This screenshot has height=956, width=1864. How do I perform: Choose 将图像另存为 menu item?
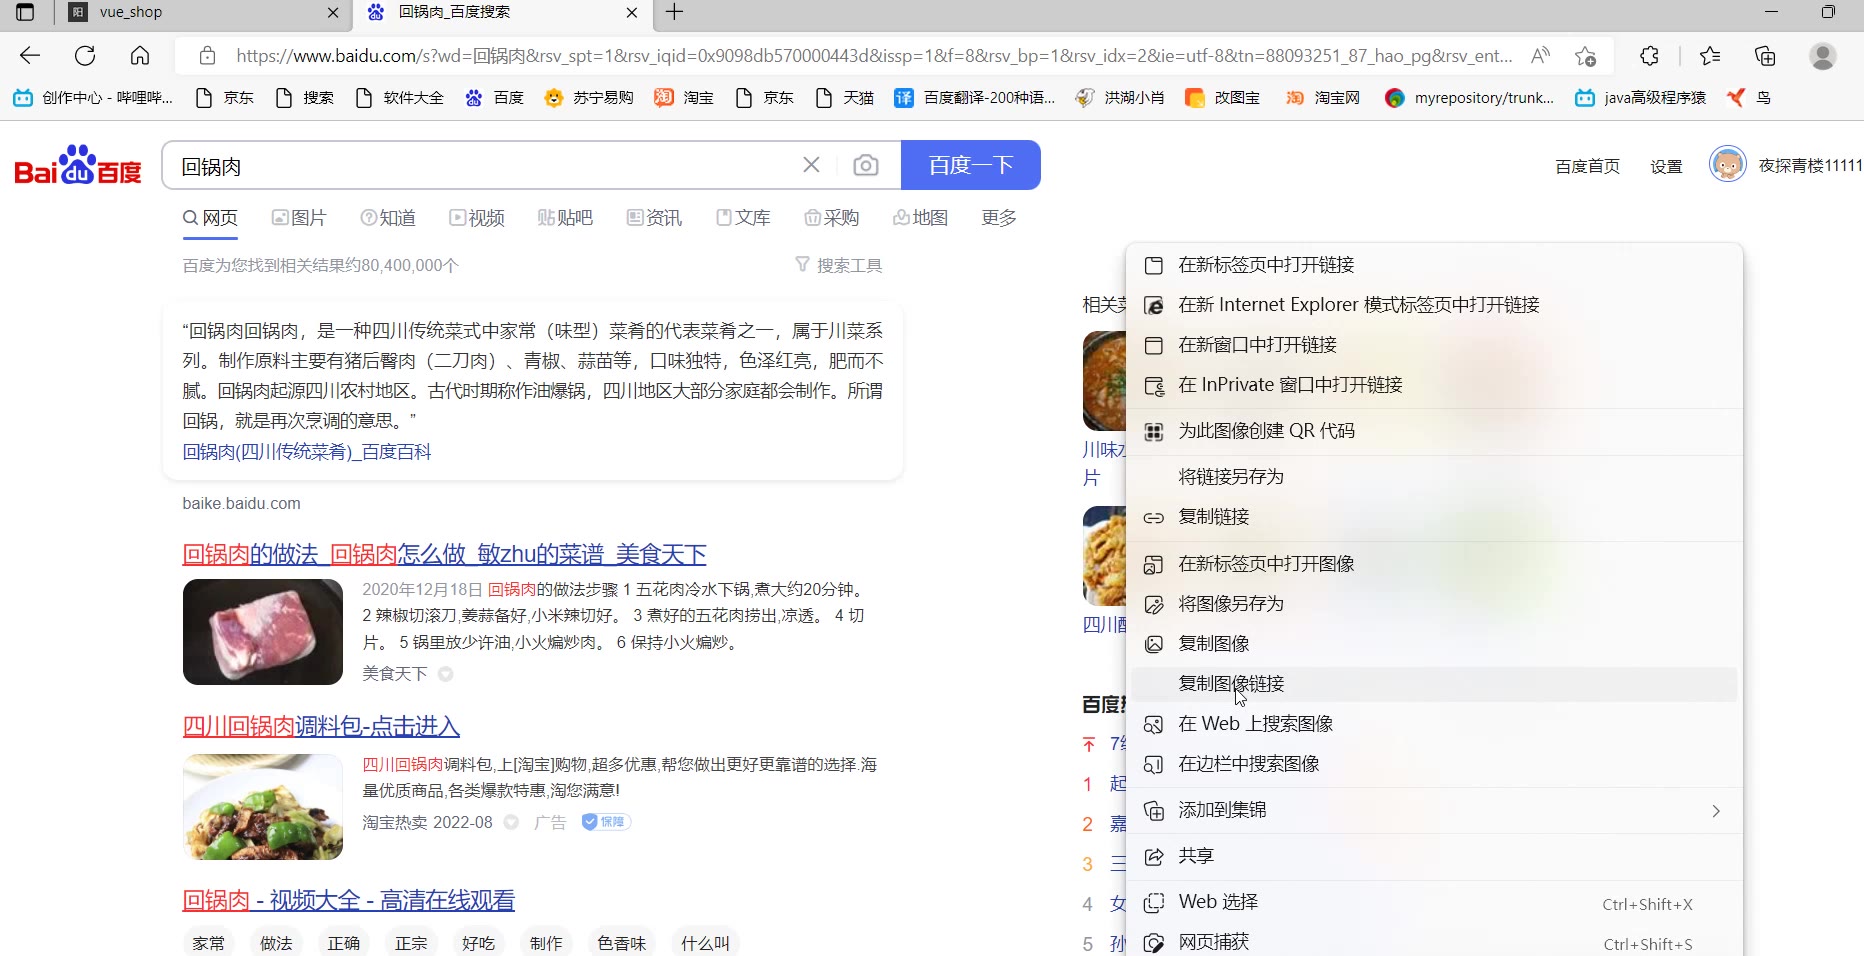[x=1435, y=604]
